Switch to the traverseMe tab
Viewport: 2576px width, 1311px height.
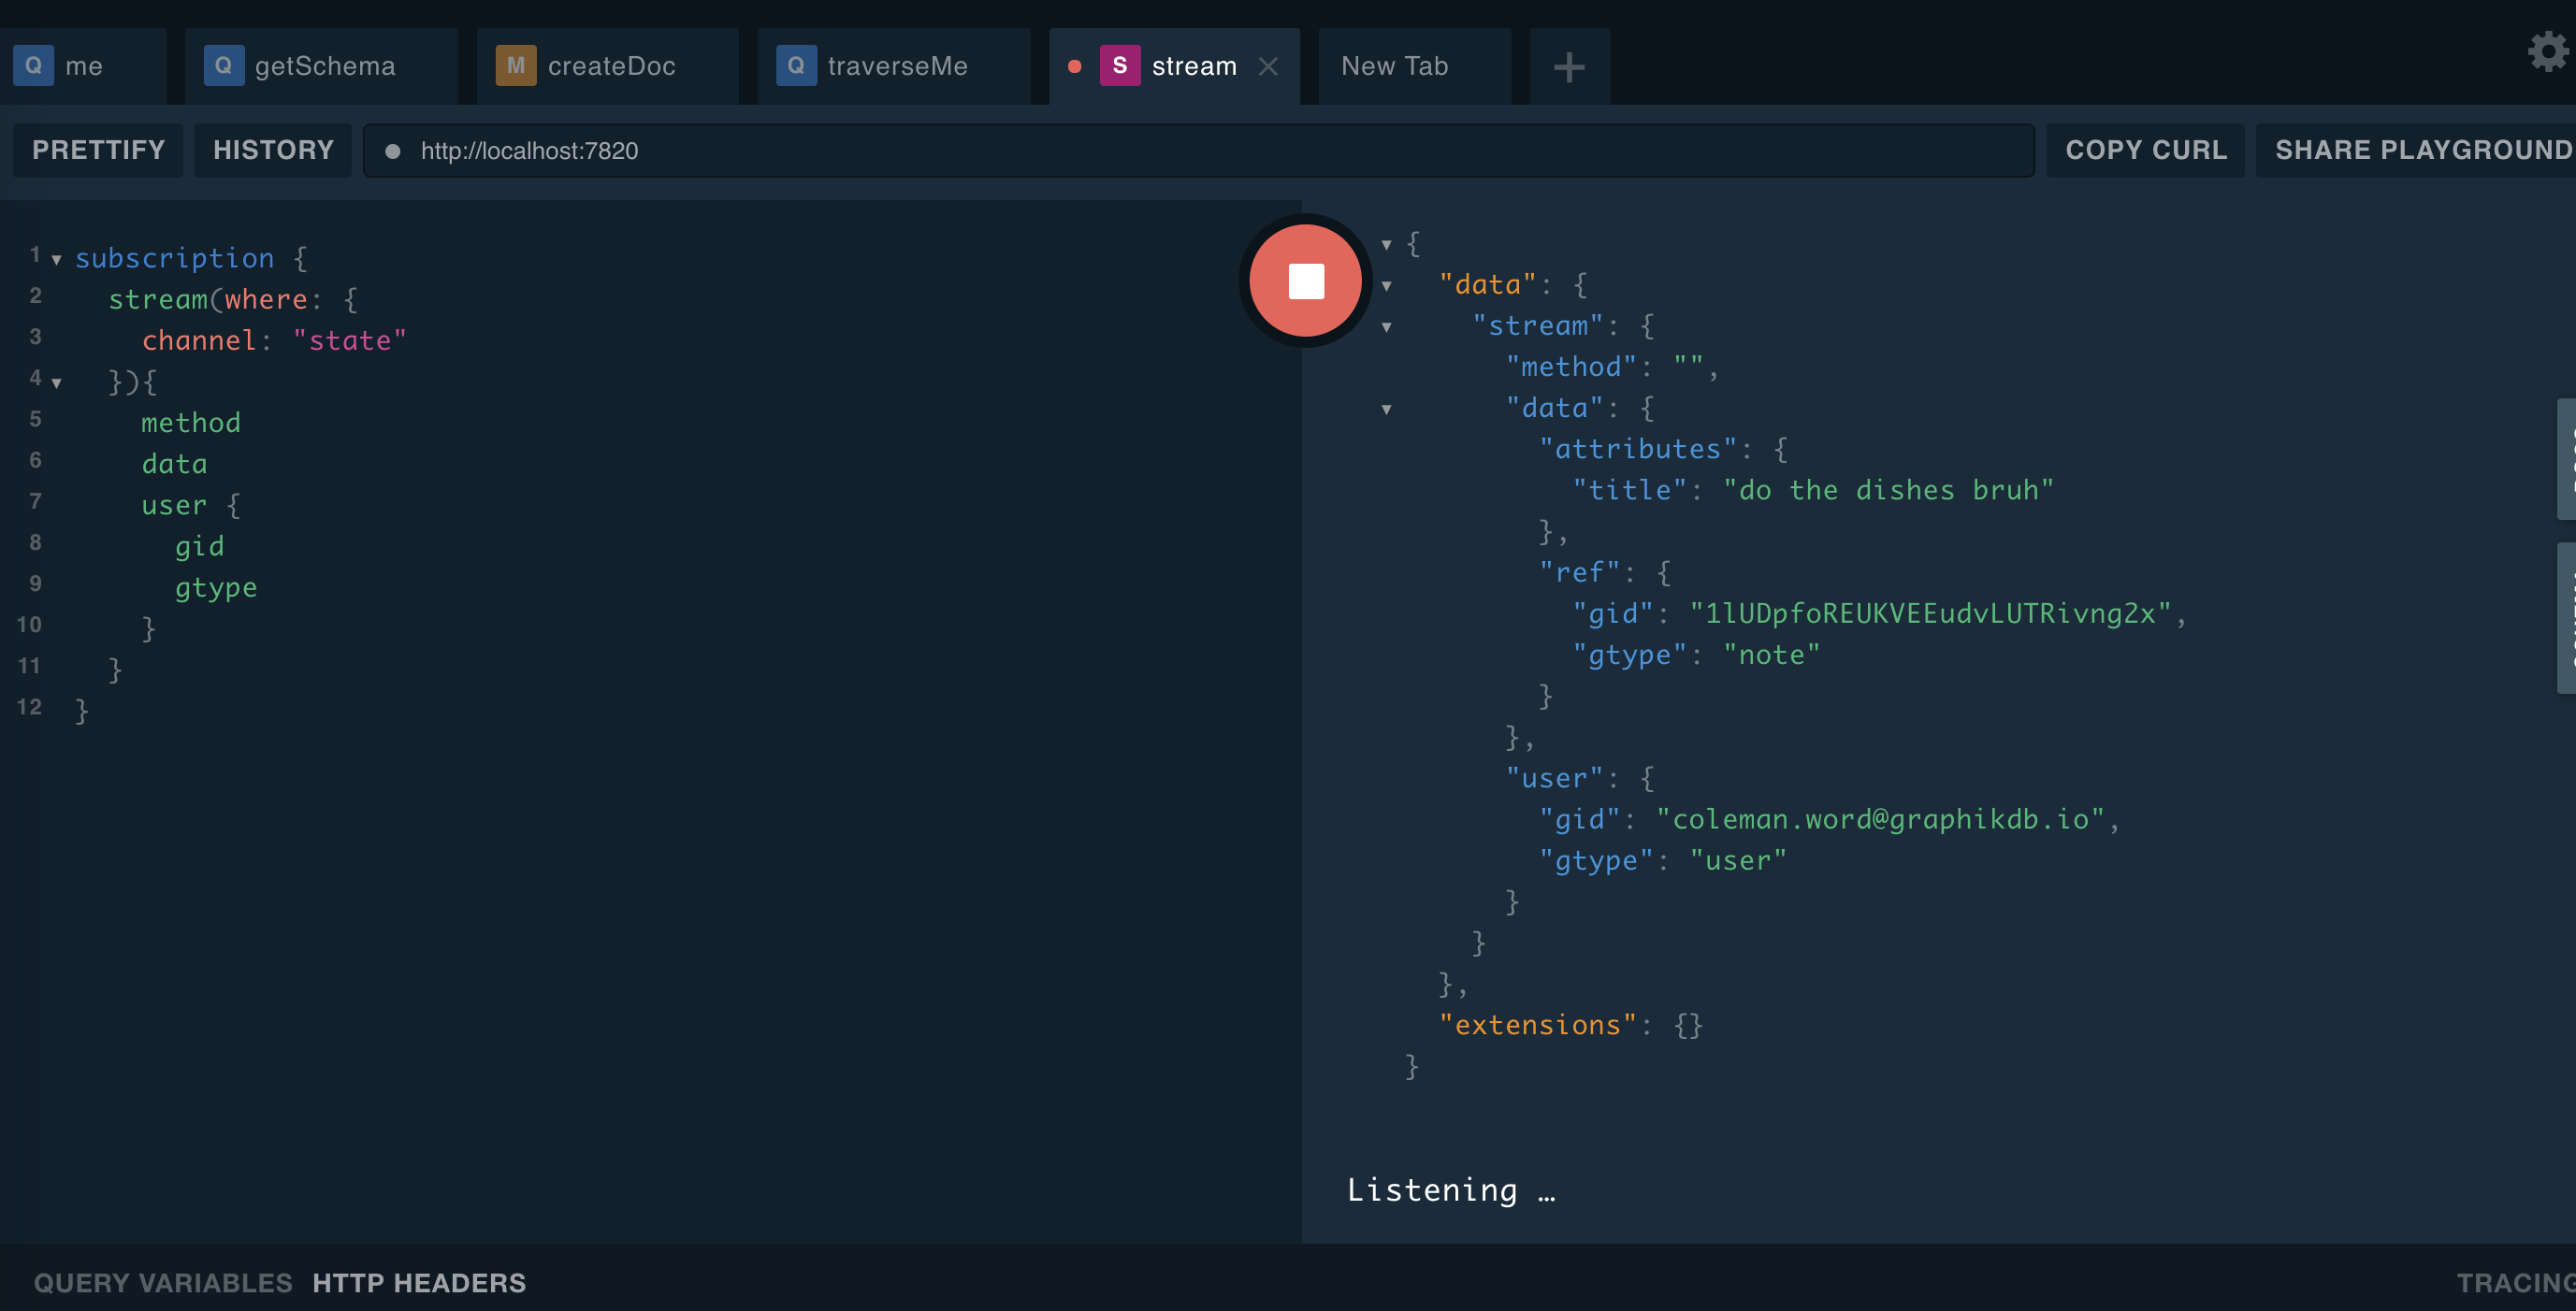(896, 66)
